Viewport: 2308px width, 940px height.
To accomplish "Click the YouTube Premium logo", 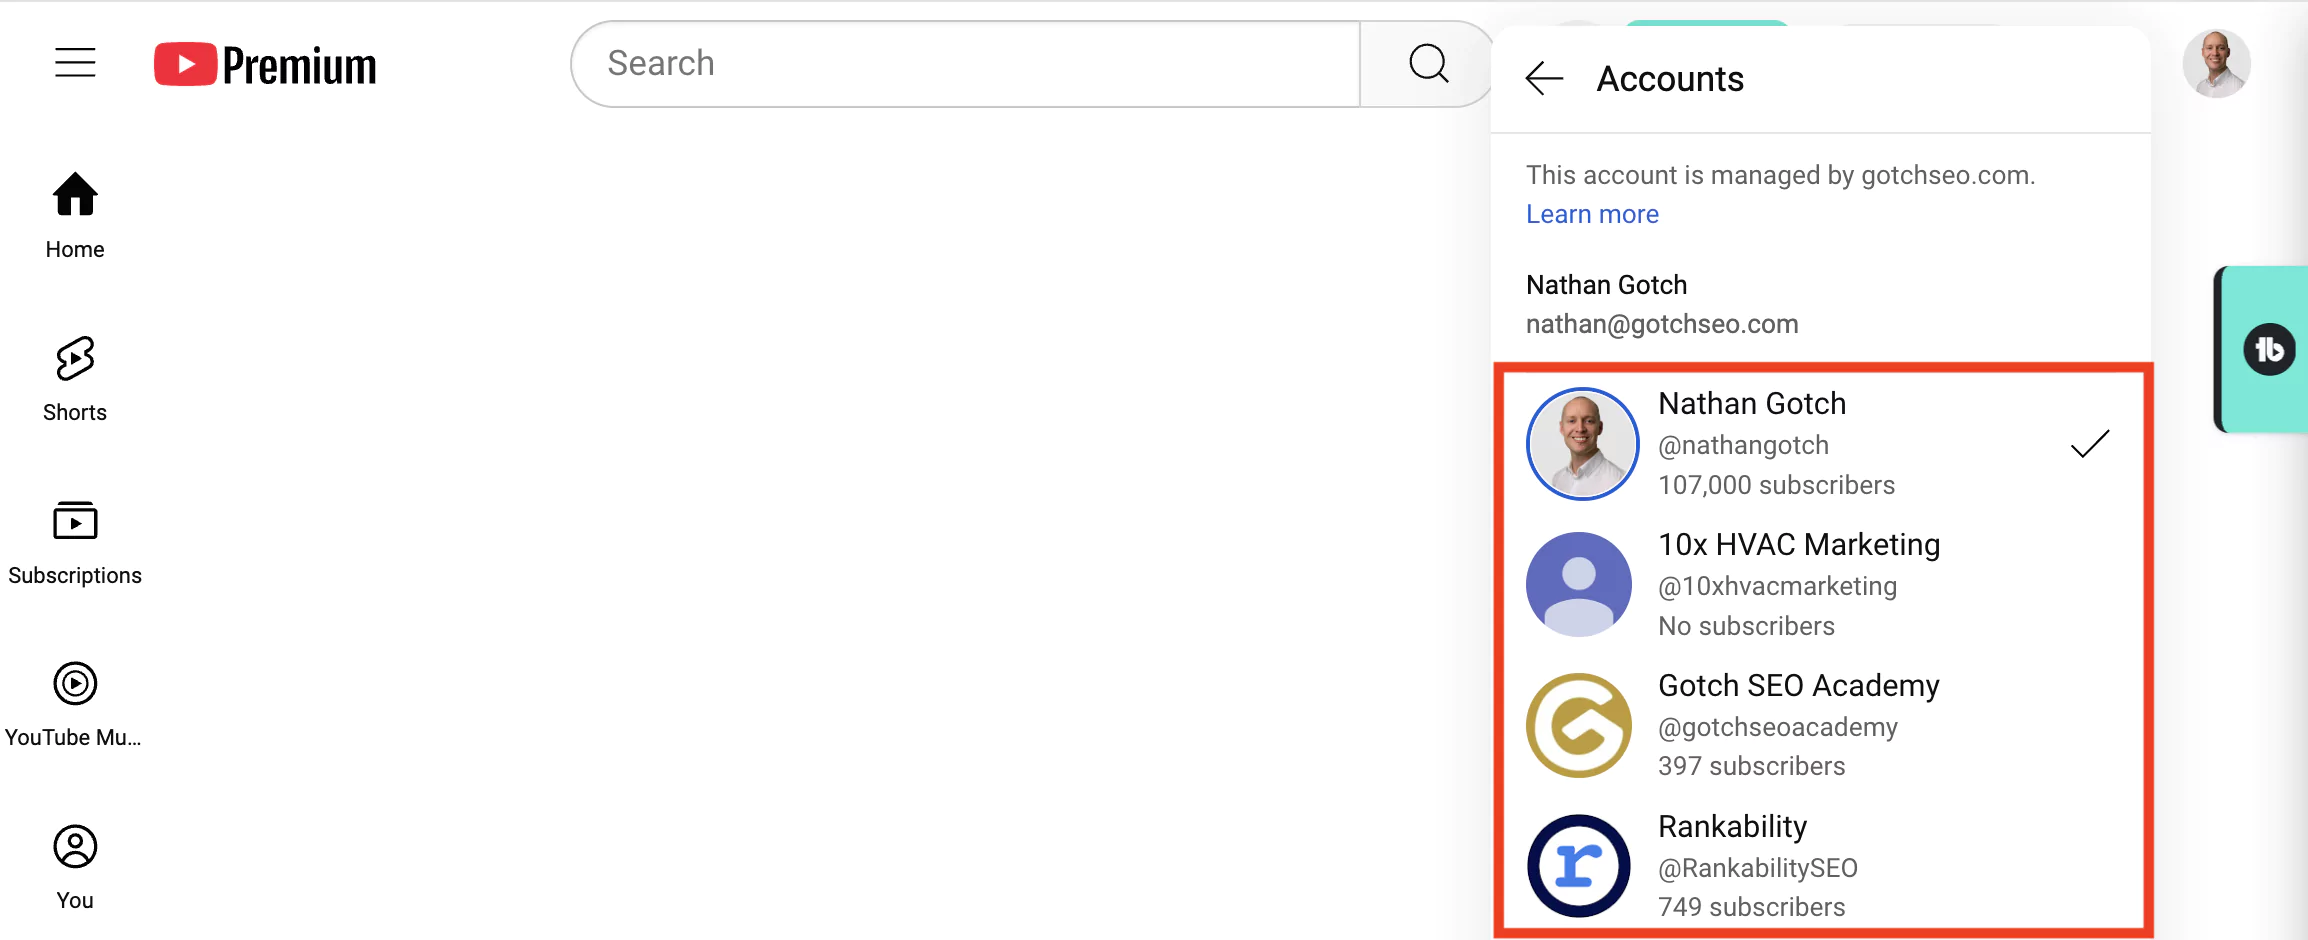I will (265, 65).
